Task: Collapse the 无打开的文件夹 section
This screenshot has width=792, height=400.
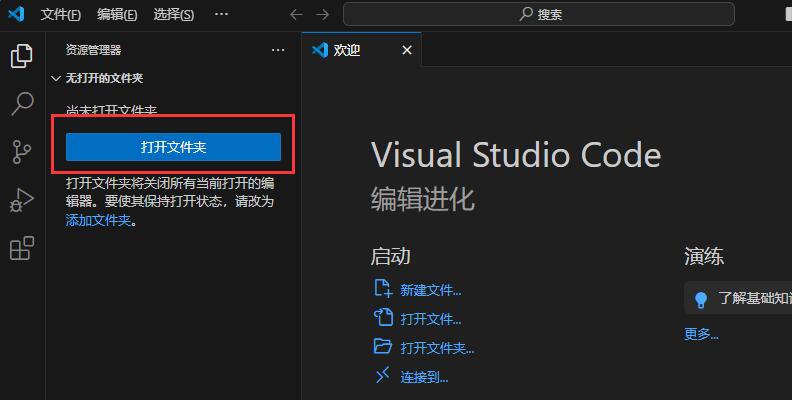Action: pyautogui.click(x=56, y=77)
